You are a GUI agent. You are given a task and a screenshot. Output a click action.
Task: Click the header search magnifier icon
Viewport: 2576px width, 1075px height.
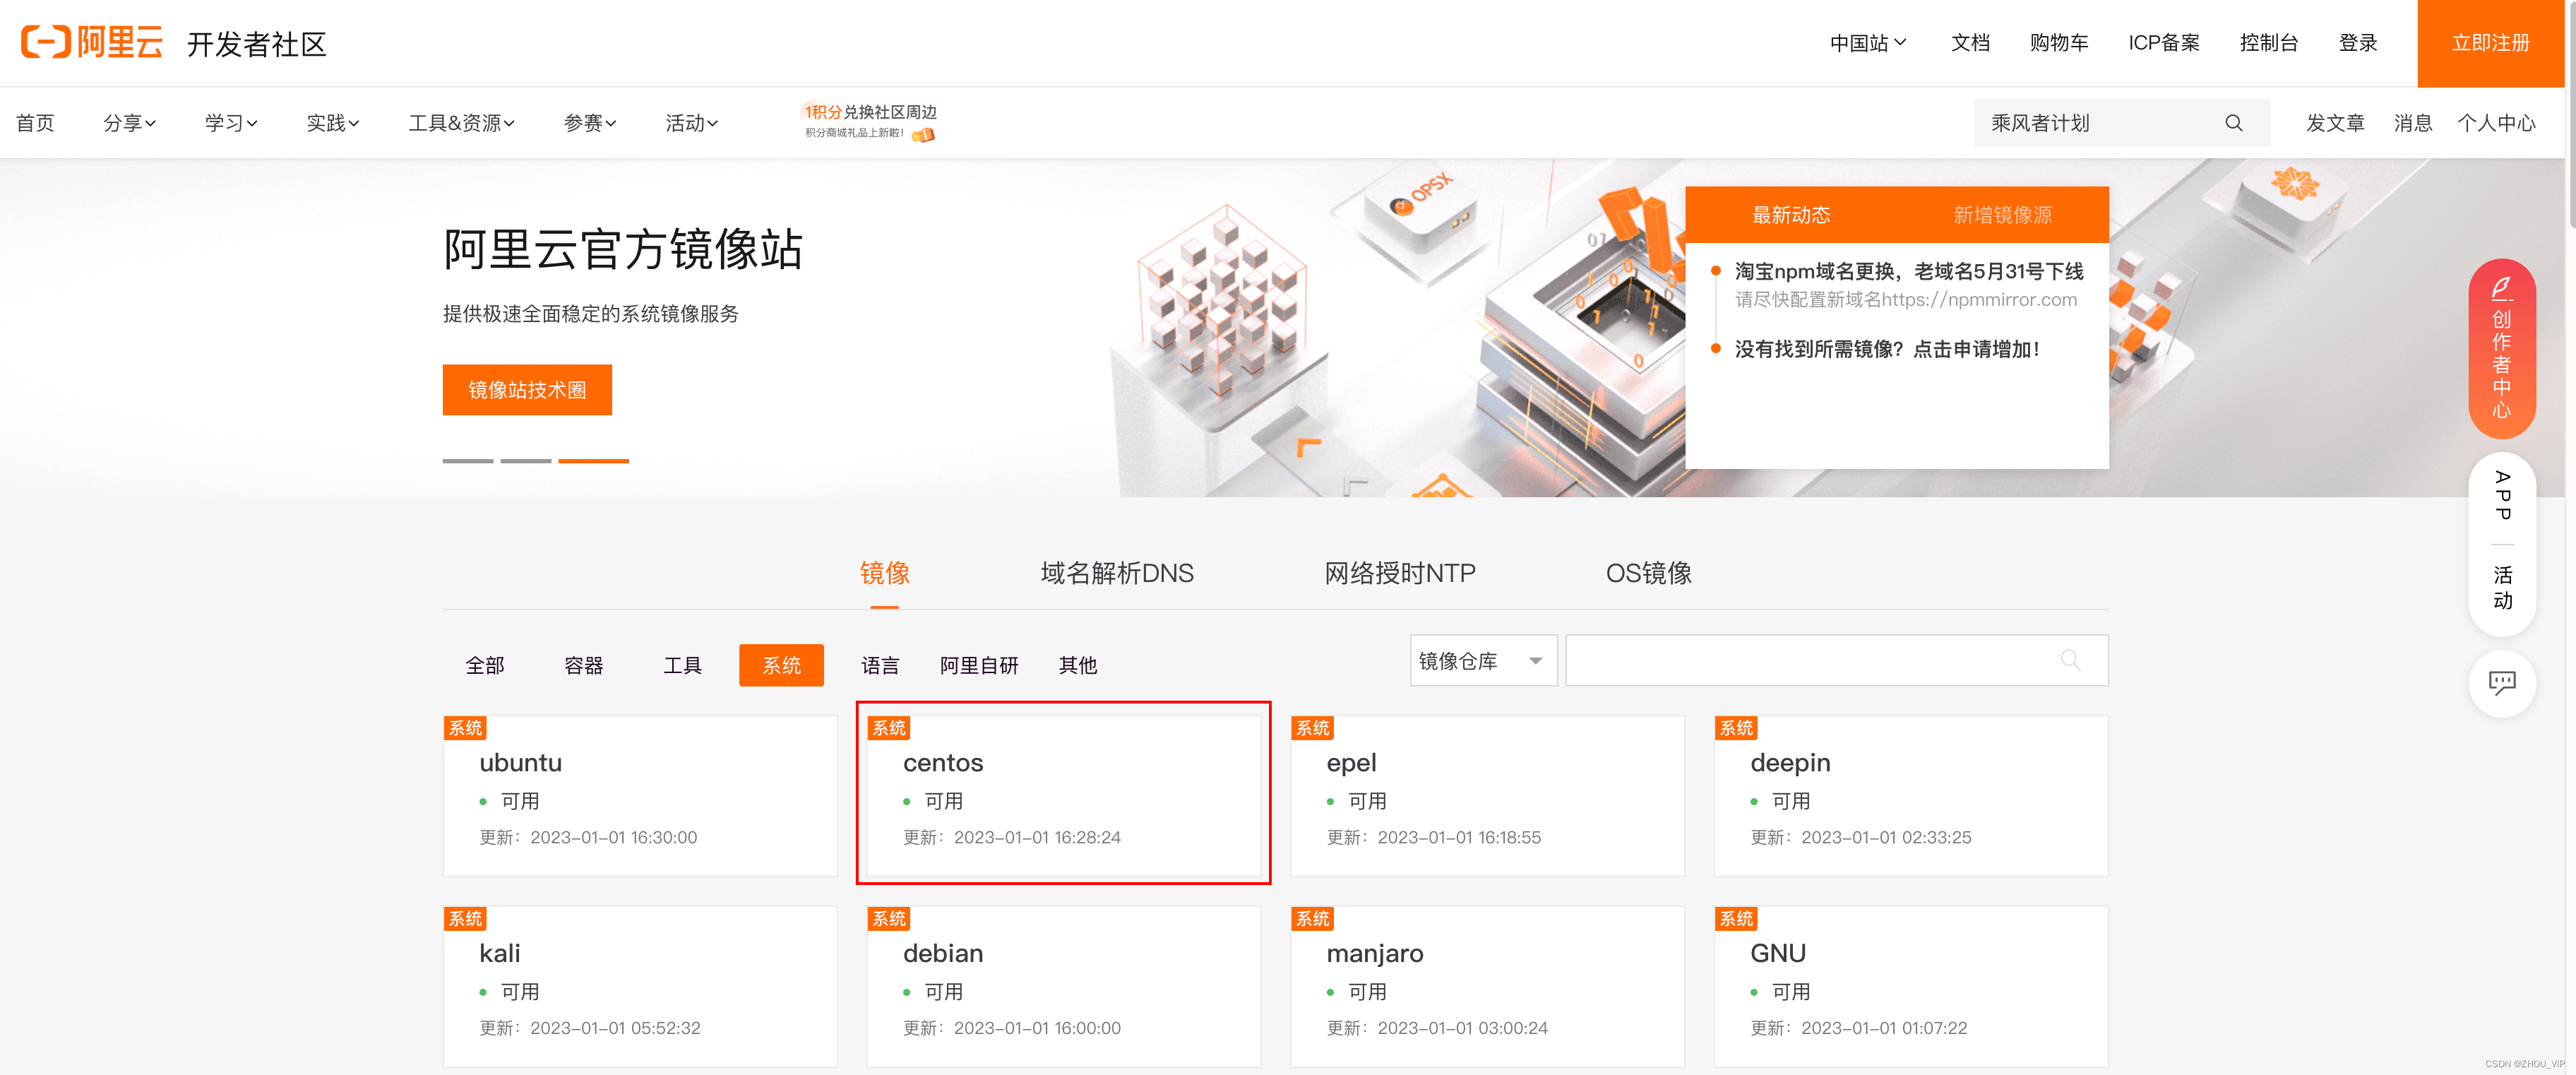point(2233,123)
